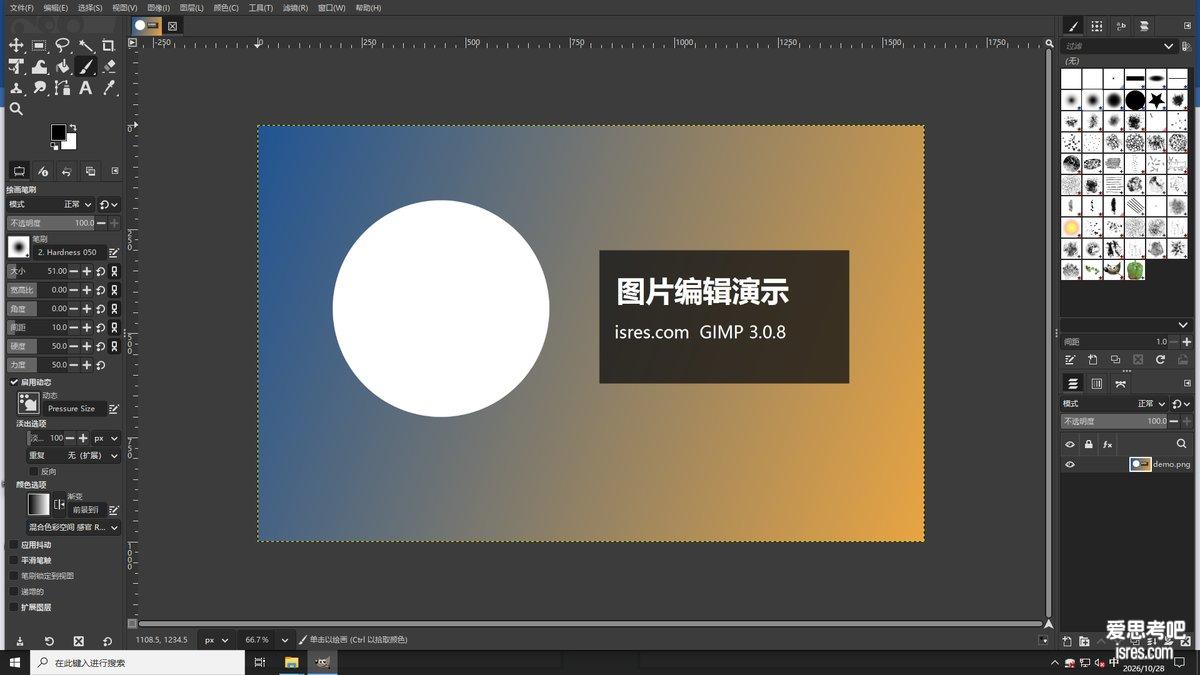Enable the 递增的 checkbox
The image size is (1200, 675).
click(14, 591)
